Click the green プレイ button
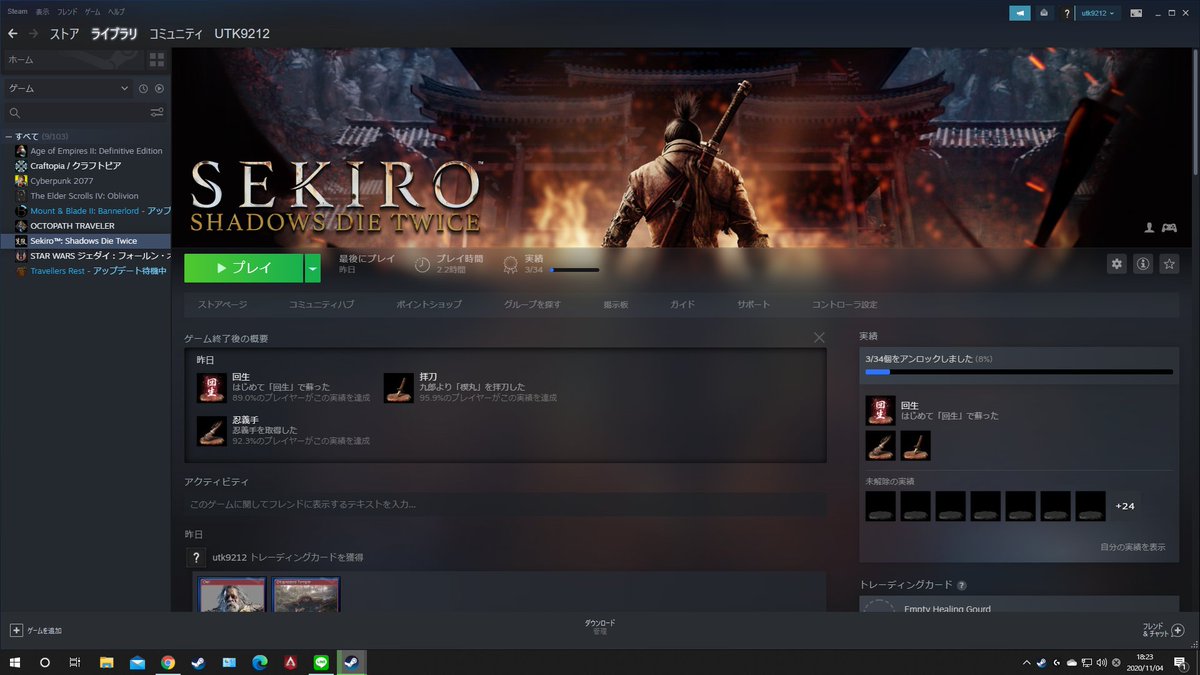1200x675 pixels. point(243,268)
